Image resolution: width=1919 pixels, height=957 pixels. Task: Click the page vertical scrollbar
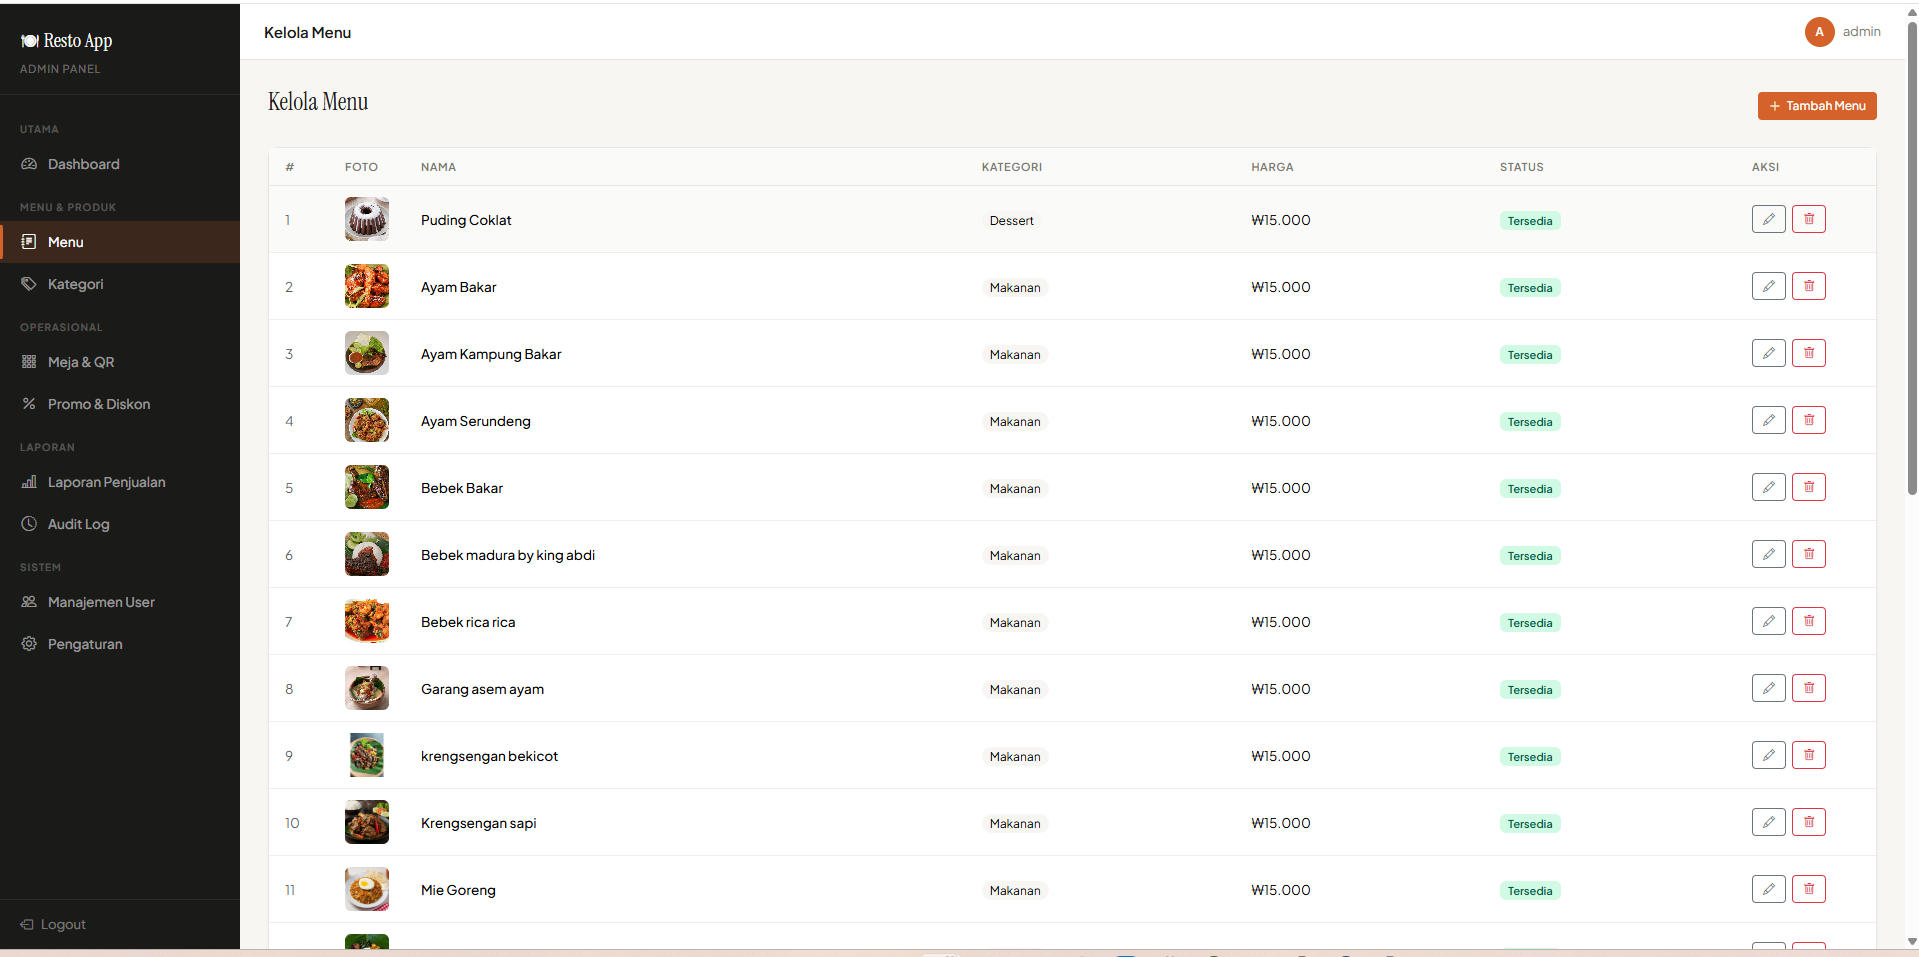coord(1912,260)
